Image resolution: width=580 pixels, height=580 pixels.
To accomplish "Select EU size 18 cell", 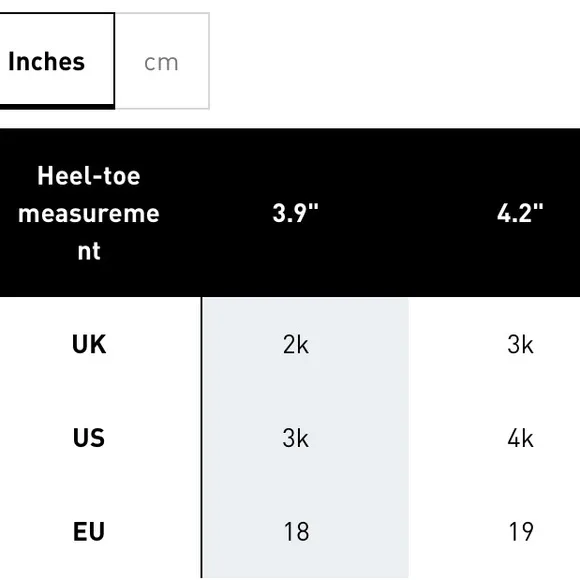I will click(296, 532).
